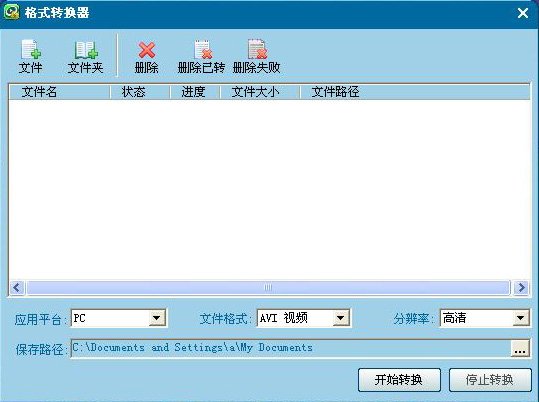Viewport: 539px width, 402px height.
Task: Open the 应用平台 PC dropdown
Action: pyautogui.click(x=157, y=318)
